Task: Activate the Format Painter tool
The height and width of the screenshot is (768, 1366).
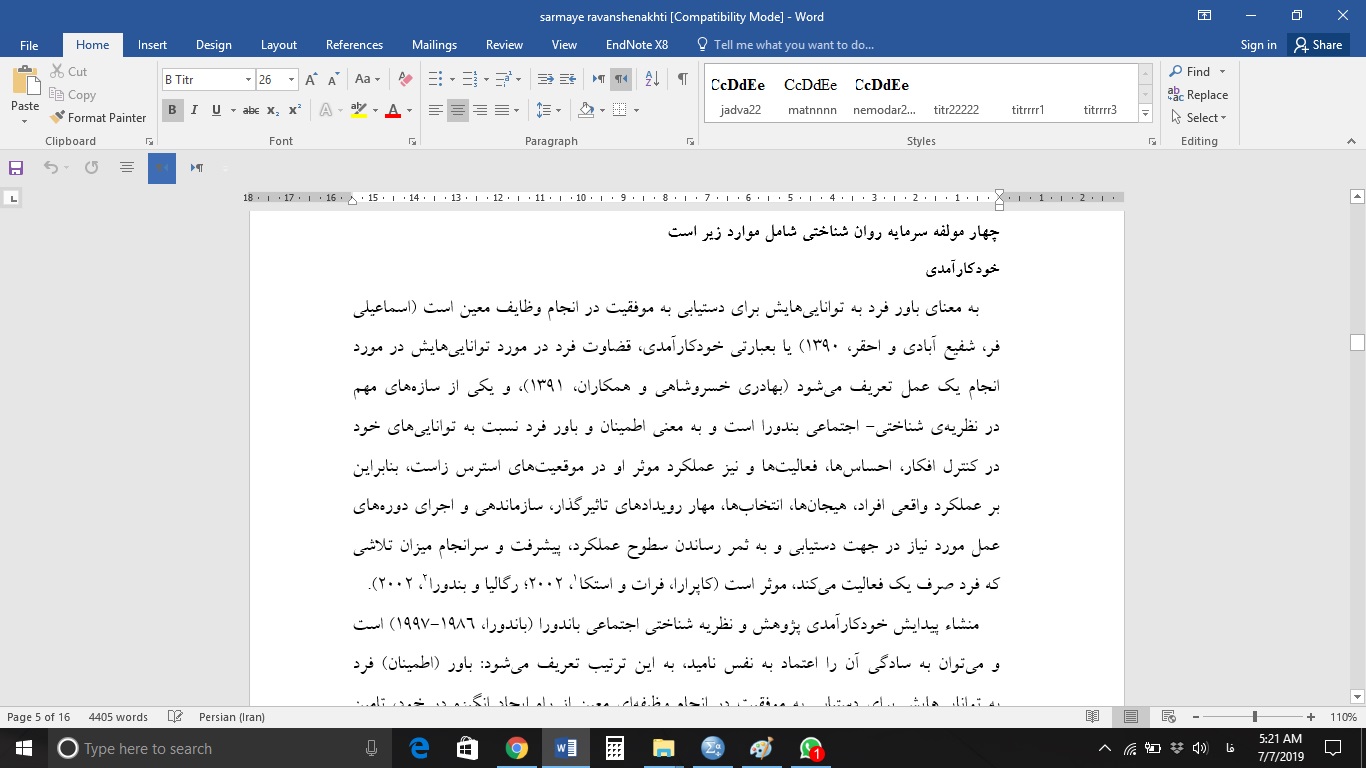Action: click(97, 117)
